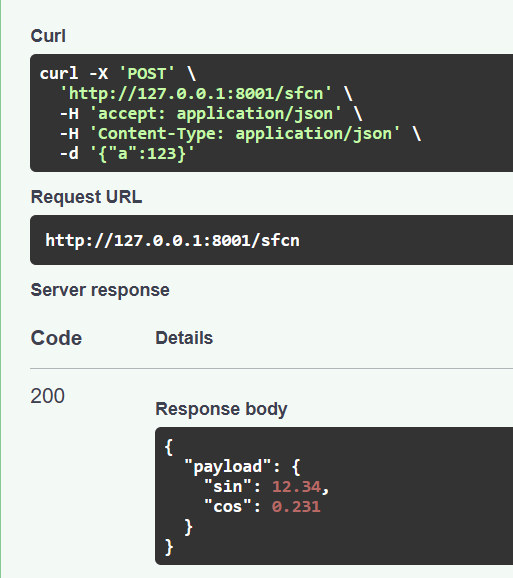
Task: Click the 'http://127.0.0.1:8001/sfcn' line in curl block
Action: point(206,93)
